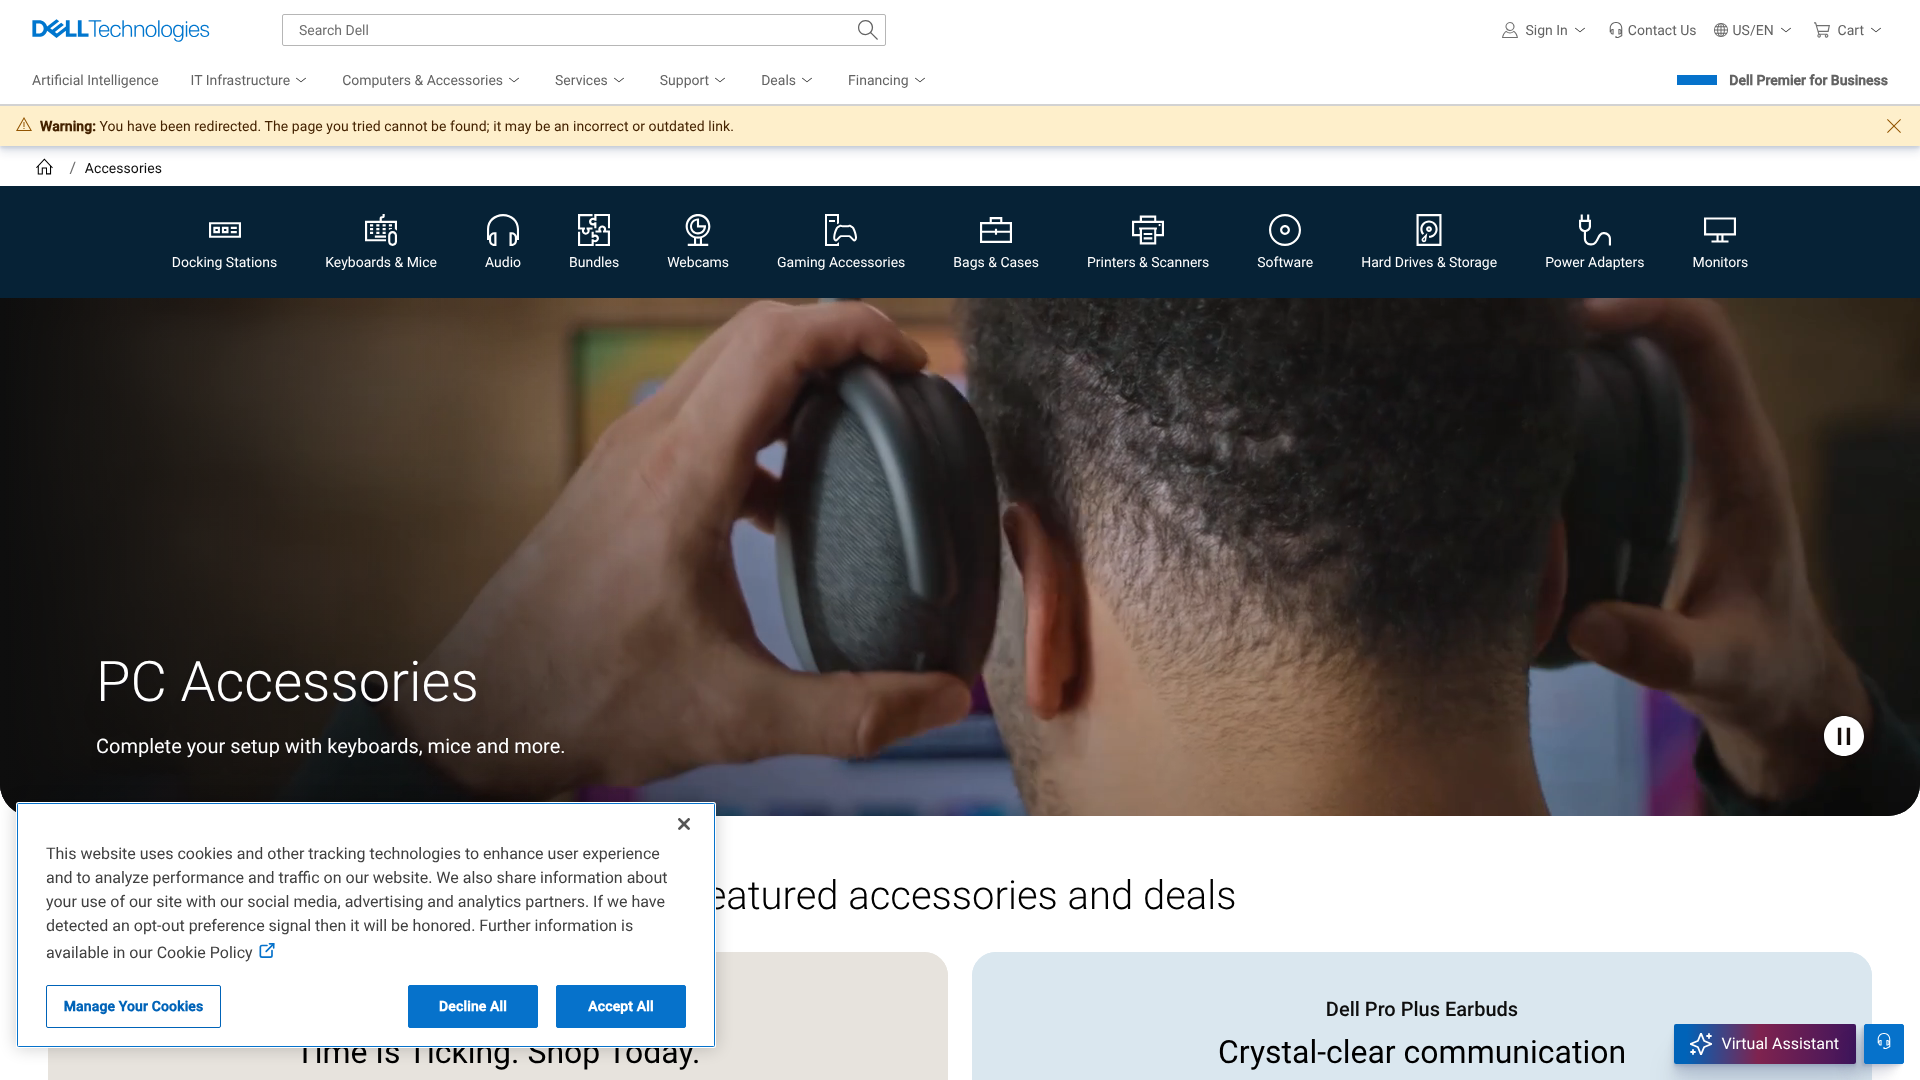The height and width of the screenshot is (1080, 1920).
Task: Open the headset support chat icon
Action: (x=1884, y=1043)
